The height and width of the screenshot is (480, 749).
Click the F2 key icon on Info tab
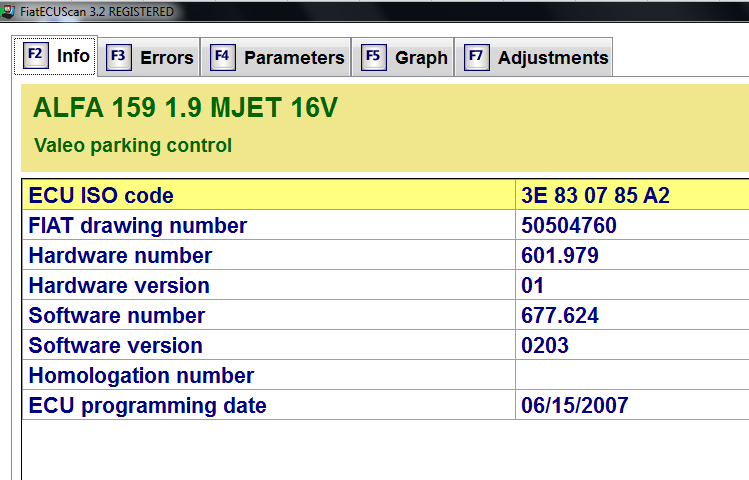[35, 56]
